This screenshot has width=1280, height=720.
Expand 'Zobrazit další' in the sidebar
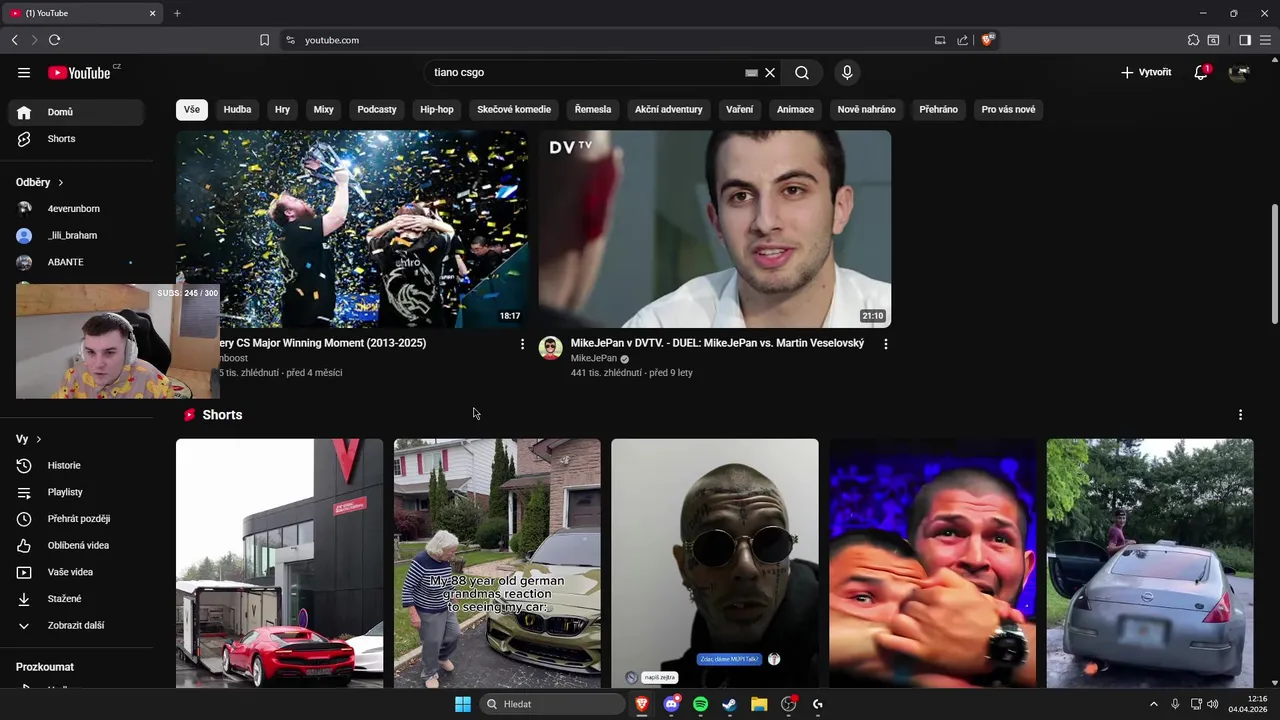tap(76, 625)
